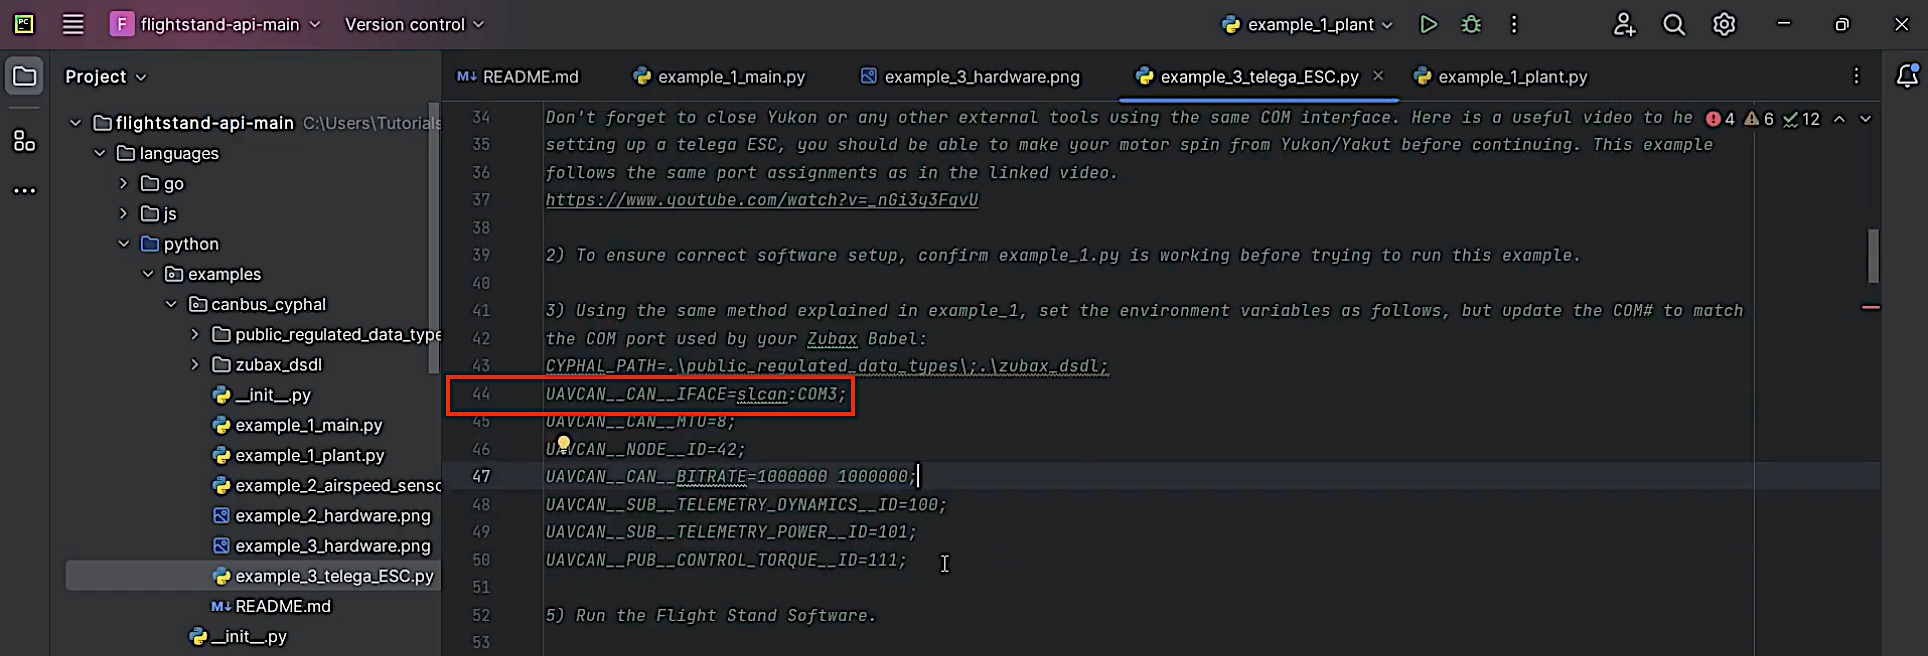
Task: Collapse the examples folder
Action: (148, 274)
